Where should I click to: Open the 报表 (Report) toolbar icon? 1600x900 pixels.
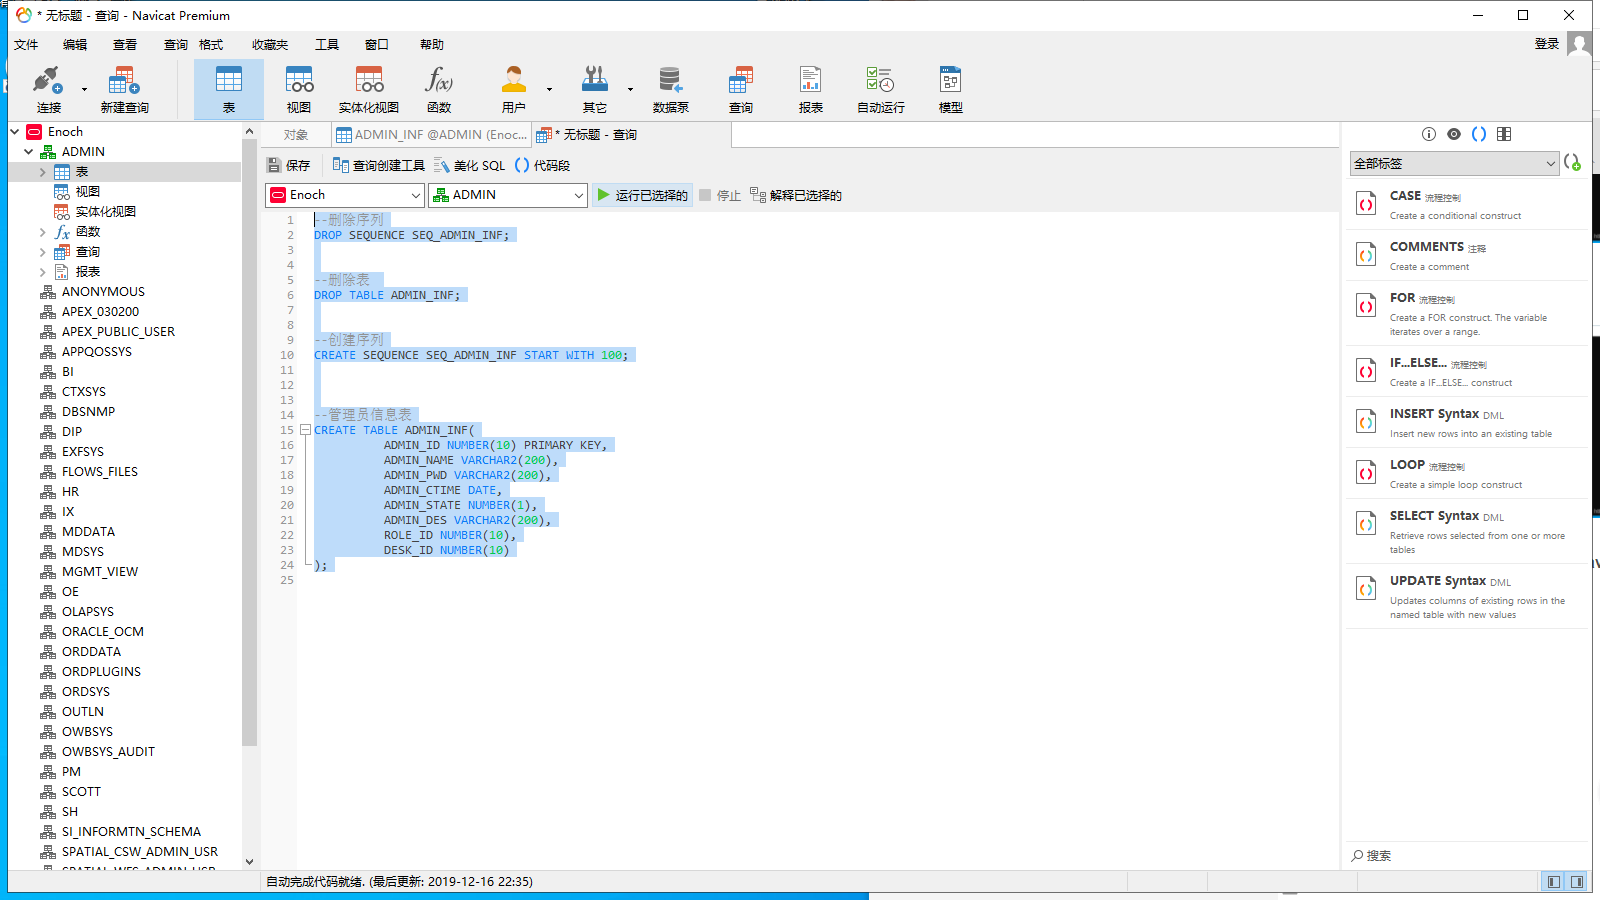point(811,89)
